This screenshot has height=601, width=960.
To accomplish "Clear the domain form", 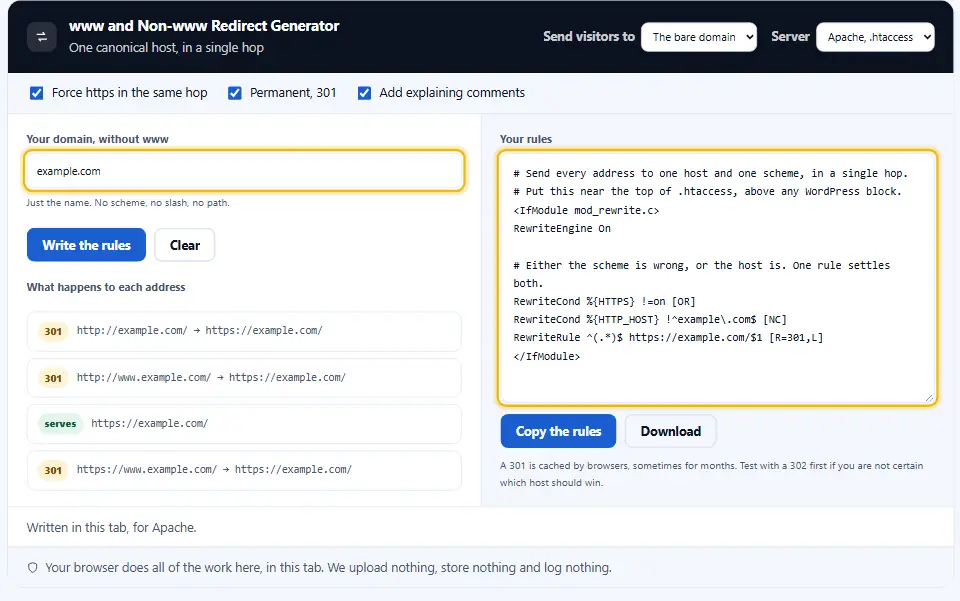I will (185, 245).
